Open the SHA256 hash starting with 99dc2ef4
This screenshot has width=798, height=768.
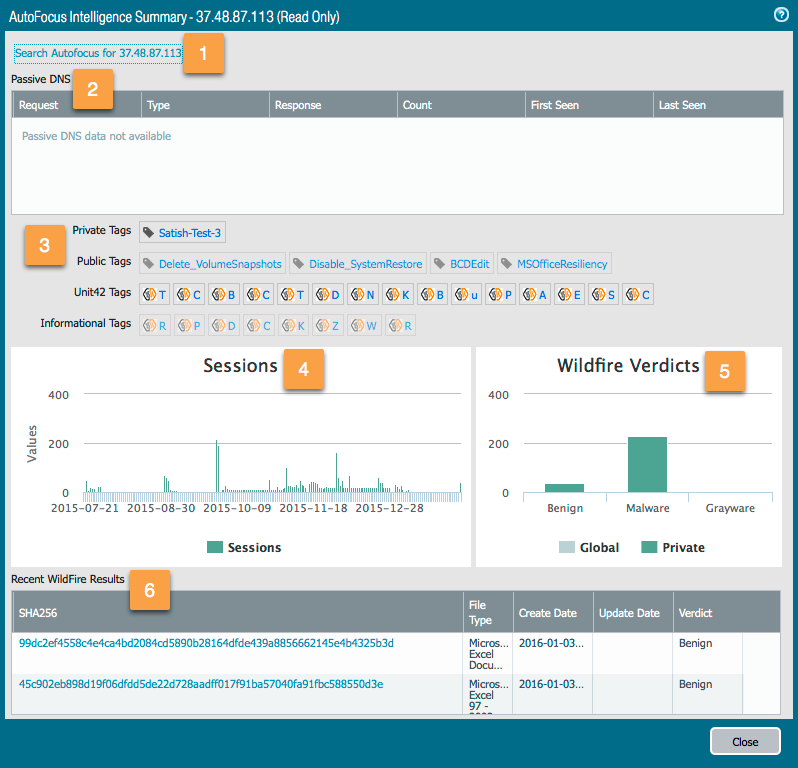[x=206, y=643]
